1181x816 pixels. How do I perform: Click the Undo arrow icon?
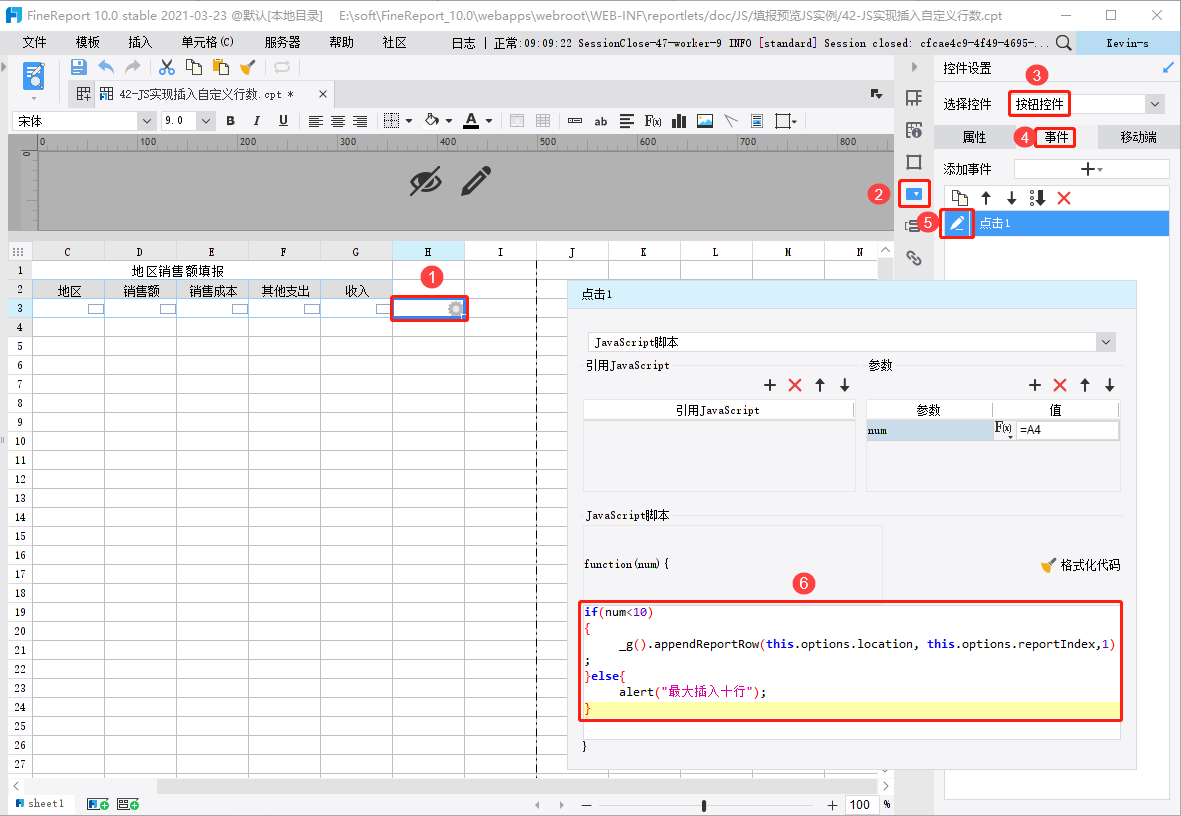106,67
